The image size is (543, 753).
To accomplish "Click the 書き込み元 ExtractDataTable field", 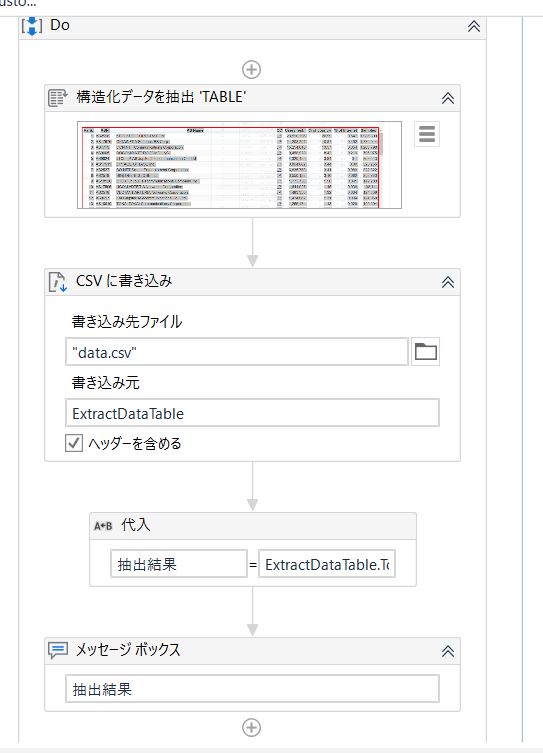I will pyautogui.click(x=252, y=413).
